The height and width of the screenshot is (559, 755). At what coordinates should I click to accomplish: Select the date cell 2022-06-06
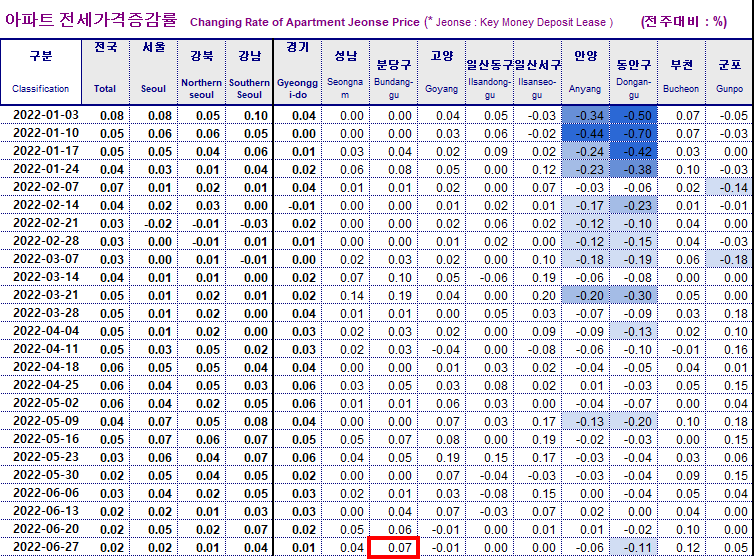[46, 493]
